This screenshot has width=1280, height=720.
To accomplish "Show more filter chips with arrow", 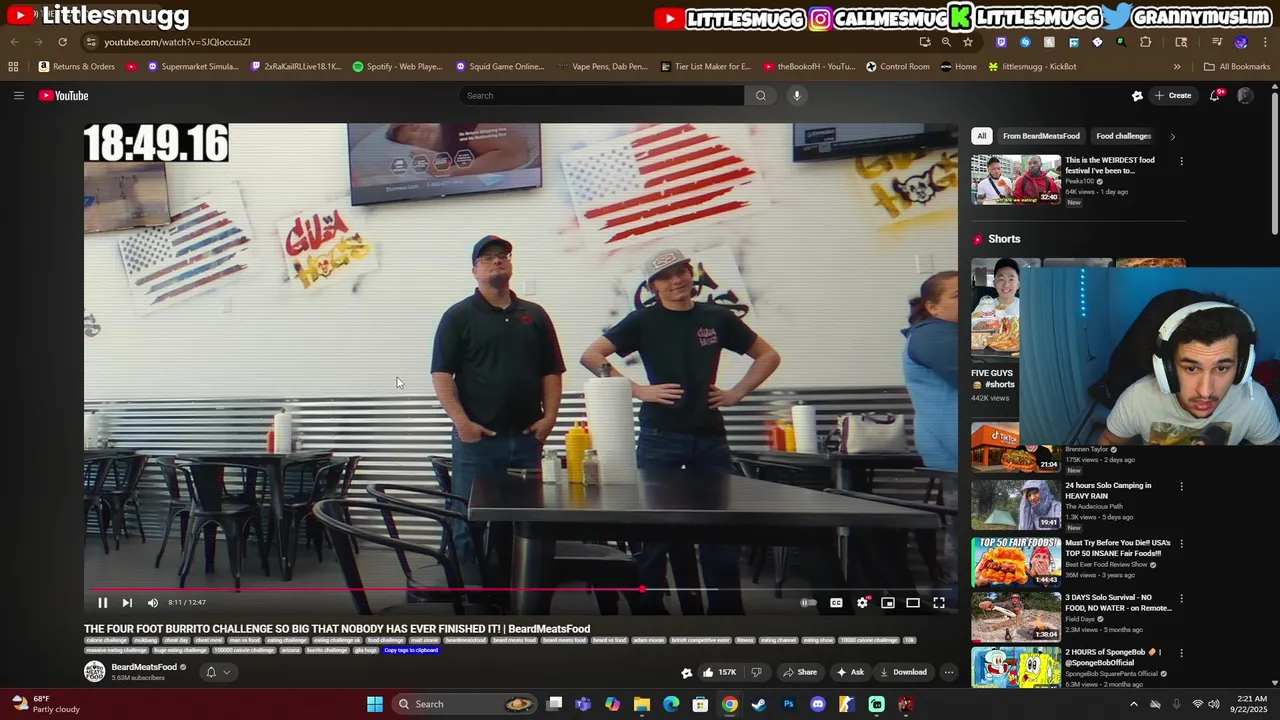I will click(x=1172, y=136).
